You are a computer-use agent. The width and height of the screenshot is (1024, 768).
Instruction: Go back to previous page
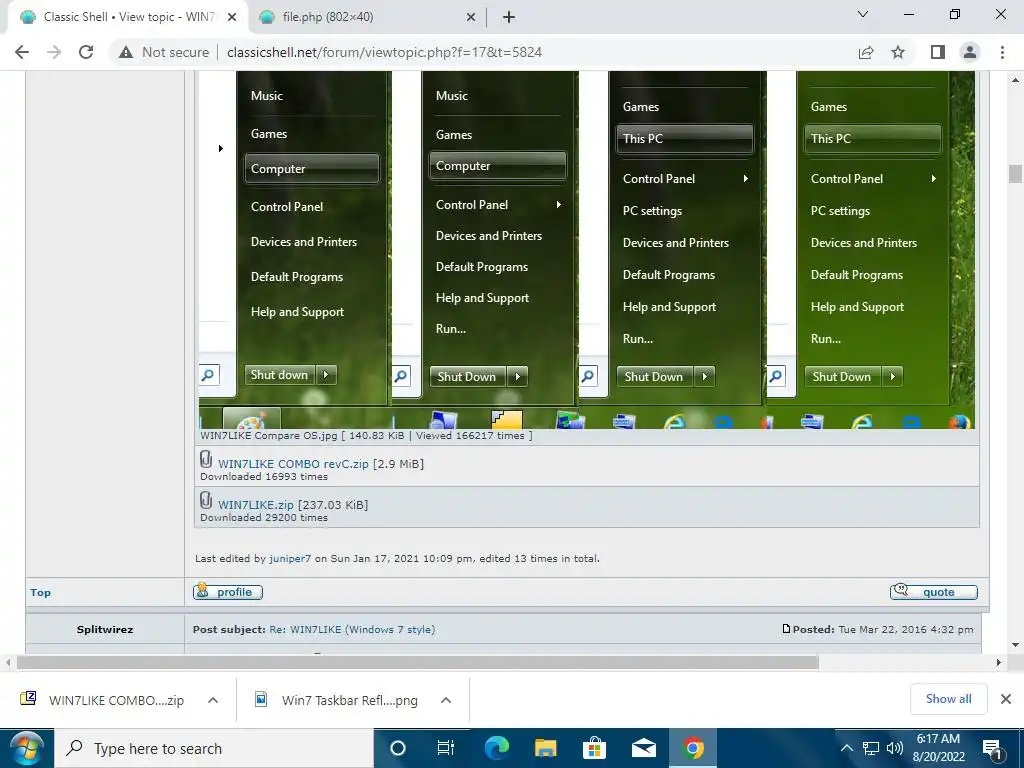[x=22, y=52]
